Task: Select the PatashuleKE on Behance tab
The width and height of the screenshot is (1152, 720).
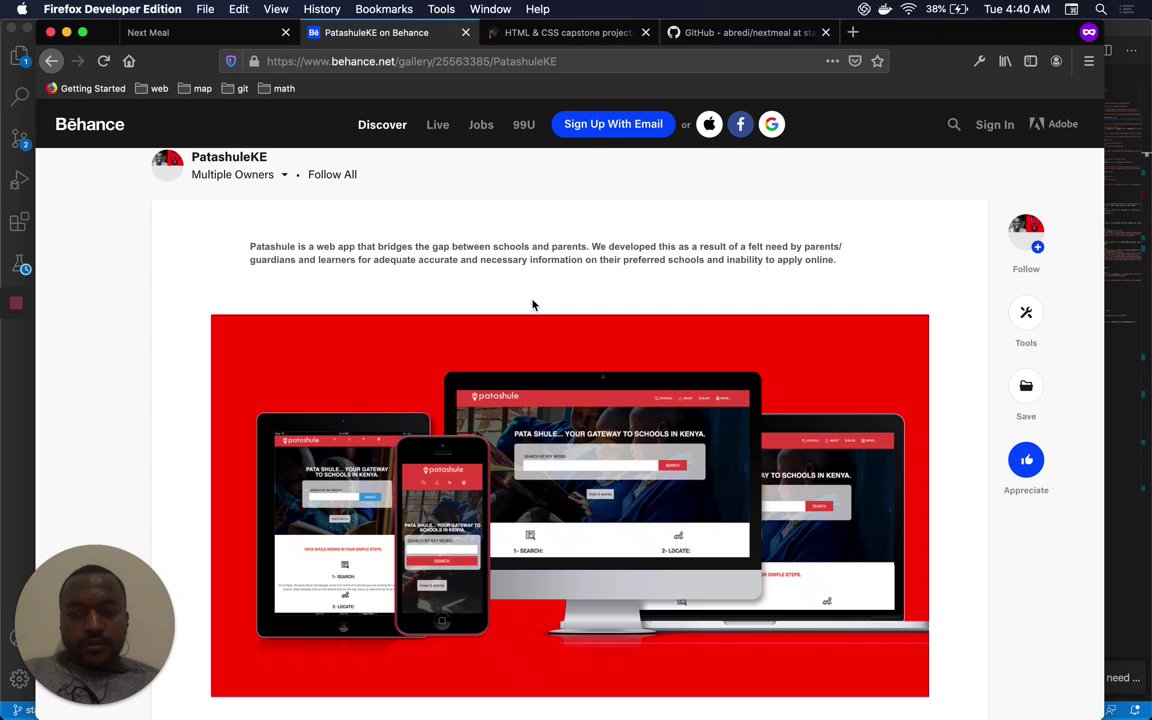Action: click(x=387, y=32)
